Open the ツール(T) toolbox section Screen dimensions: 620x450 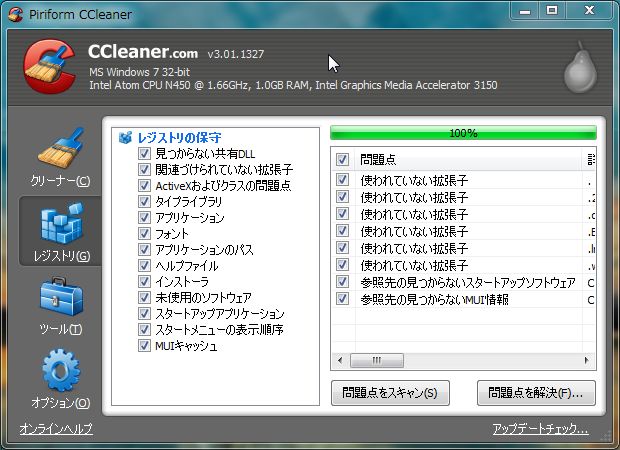click(60, 306)
